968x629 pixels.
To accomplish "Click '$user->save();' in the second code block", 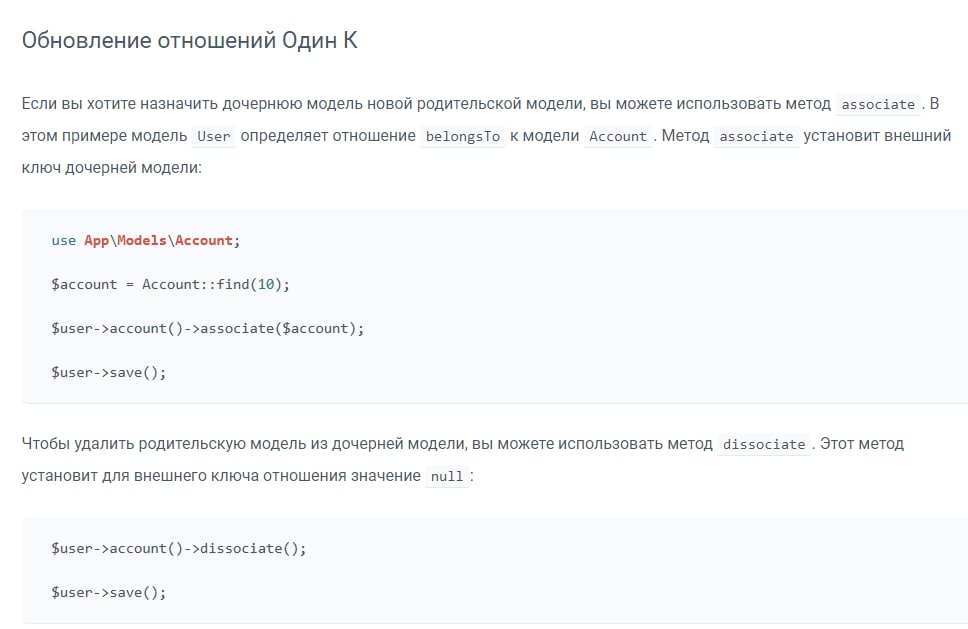I will click(109, 593).
